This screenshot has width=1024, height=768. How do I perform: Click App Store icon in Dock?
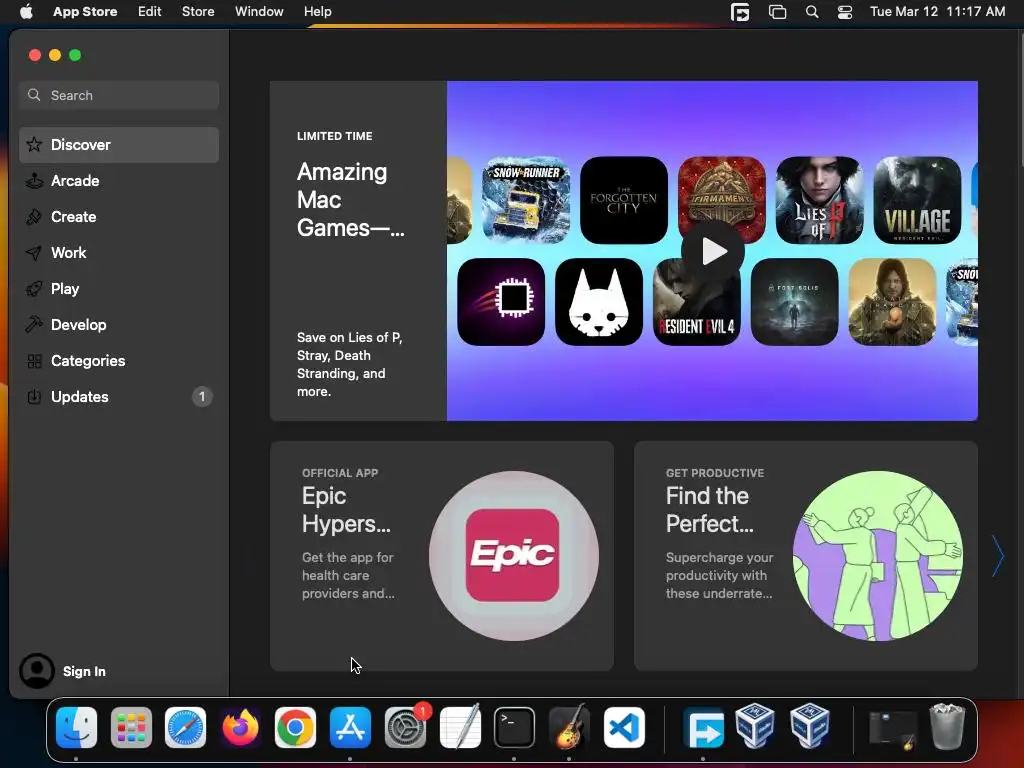coord(350,727)
